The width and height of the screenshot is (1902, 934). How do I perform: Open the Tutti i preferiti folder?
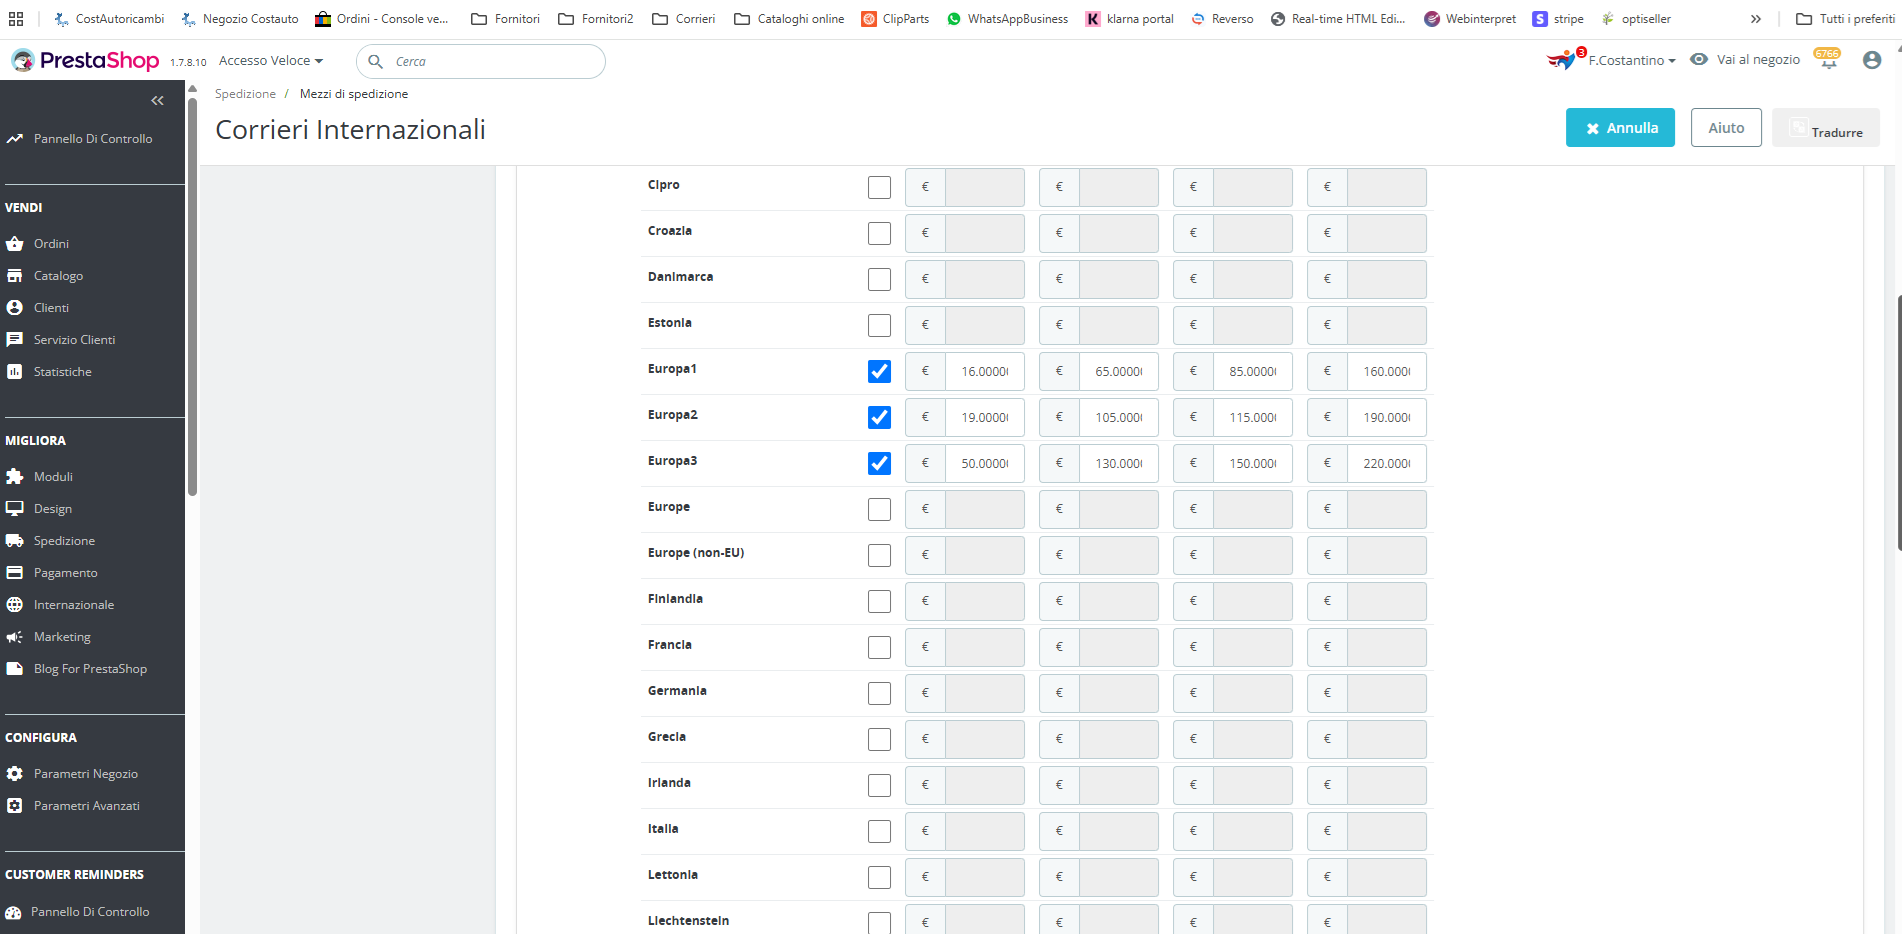[x=1845, y=19]
